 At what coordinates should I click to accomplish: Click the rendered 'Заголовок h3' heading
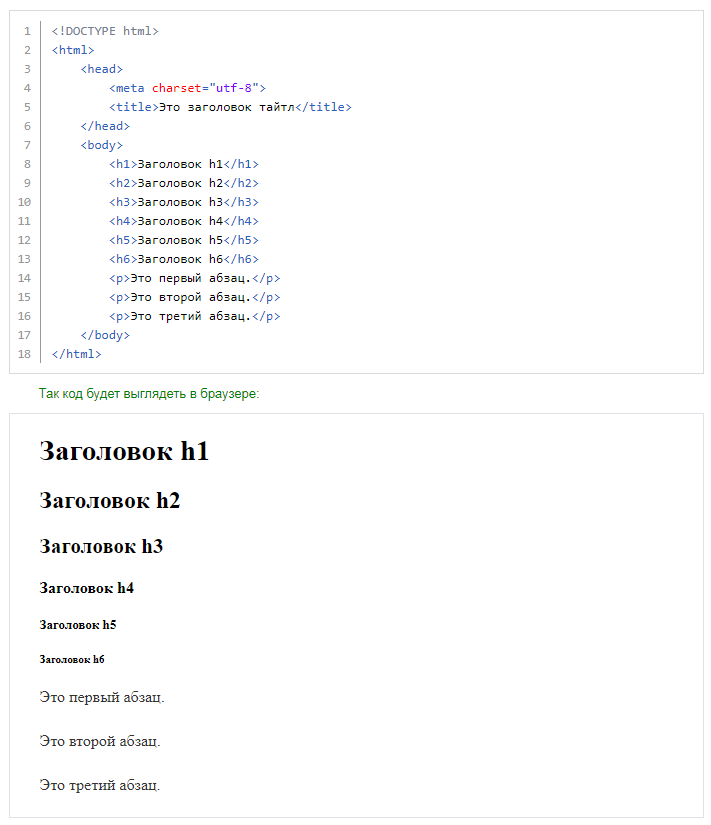coord(101,547)
